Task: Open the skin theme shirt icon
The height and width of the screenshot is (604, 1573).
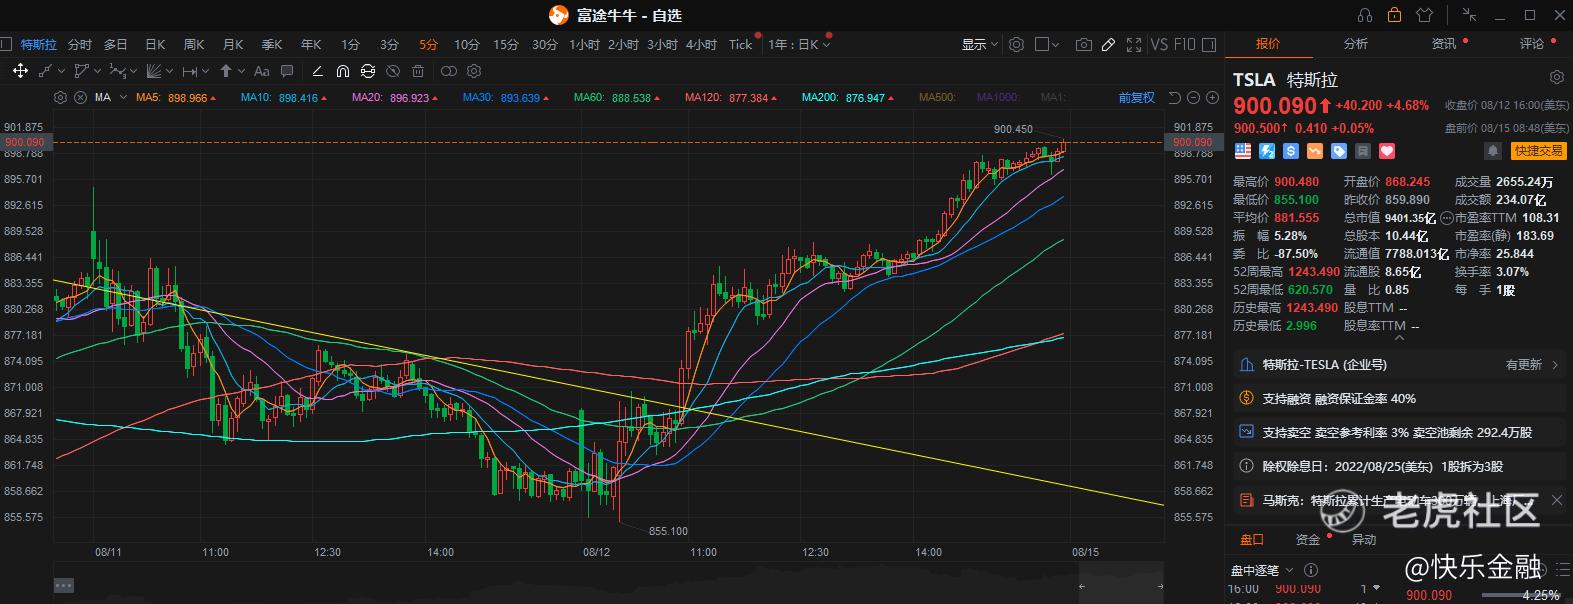Action: point(1425,15)
